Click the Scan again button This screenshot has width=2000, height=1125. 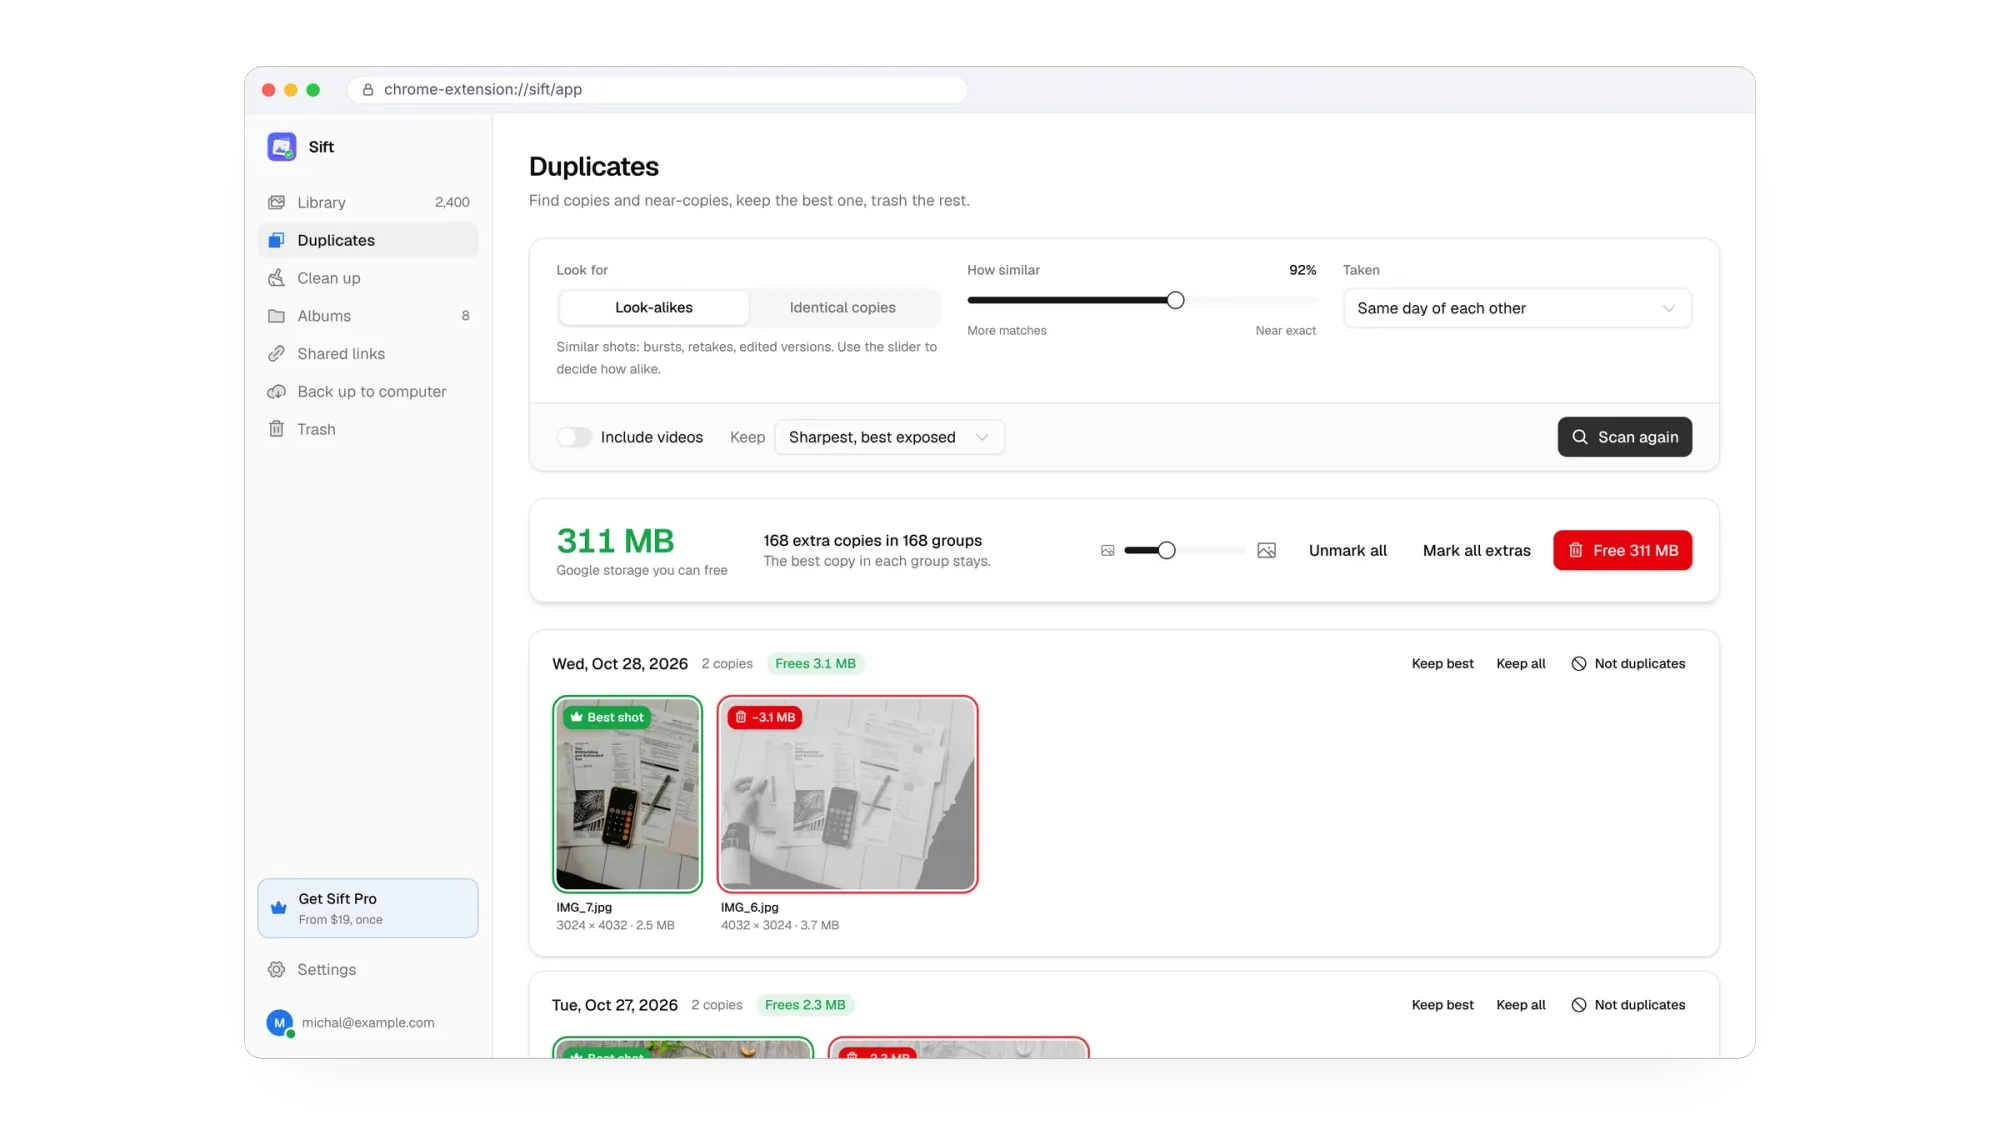coord(1624,437)
